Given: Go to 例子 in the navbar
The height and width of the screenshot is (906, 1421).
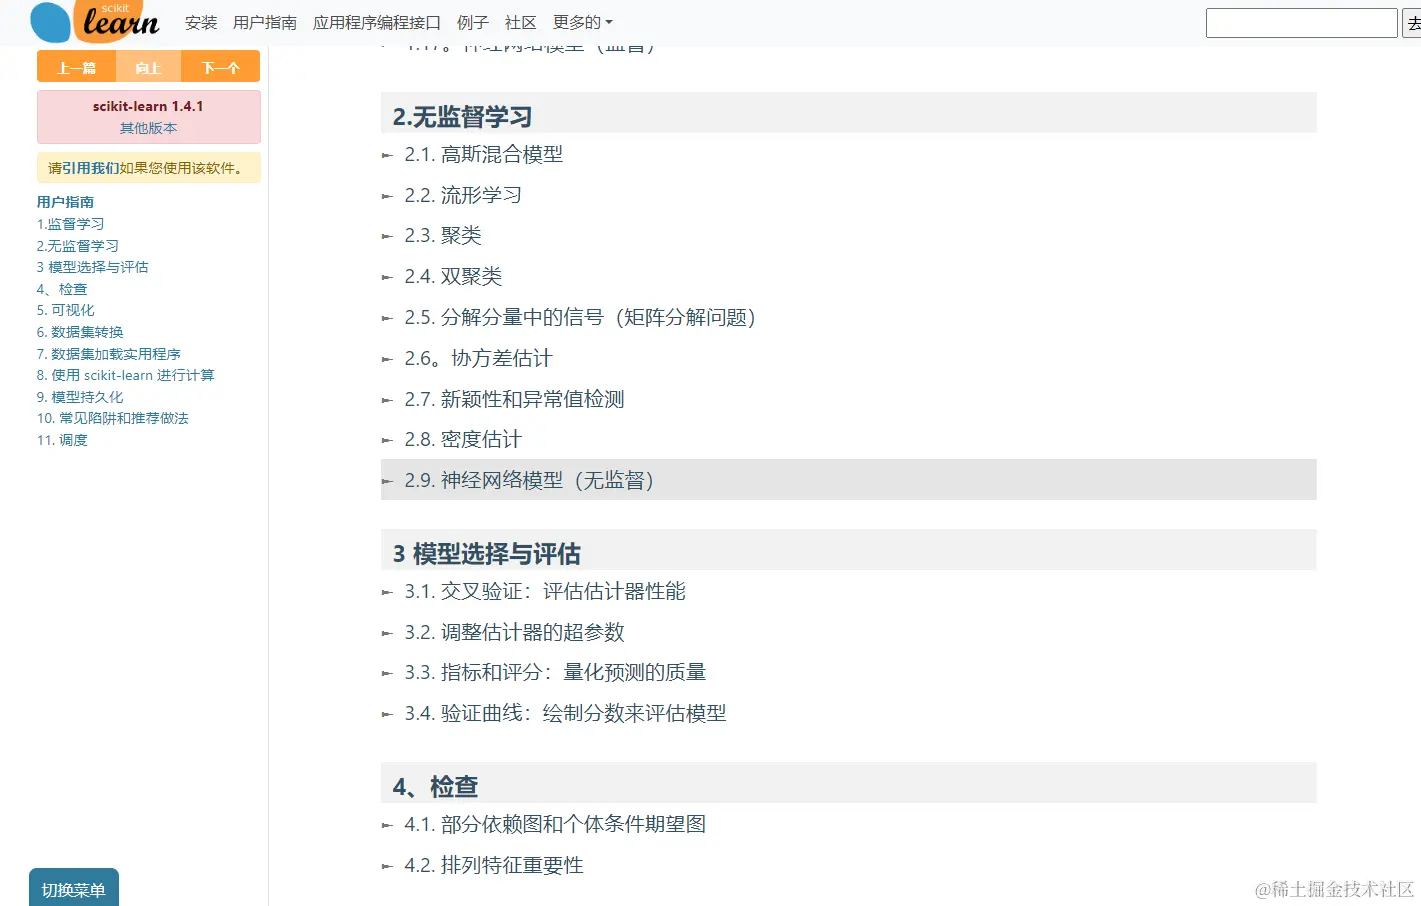Looking at the screenshot, I should (473, 22).
